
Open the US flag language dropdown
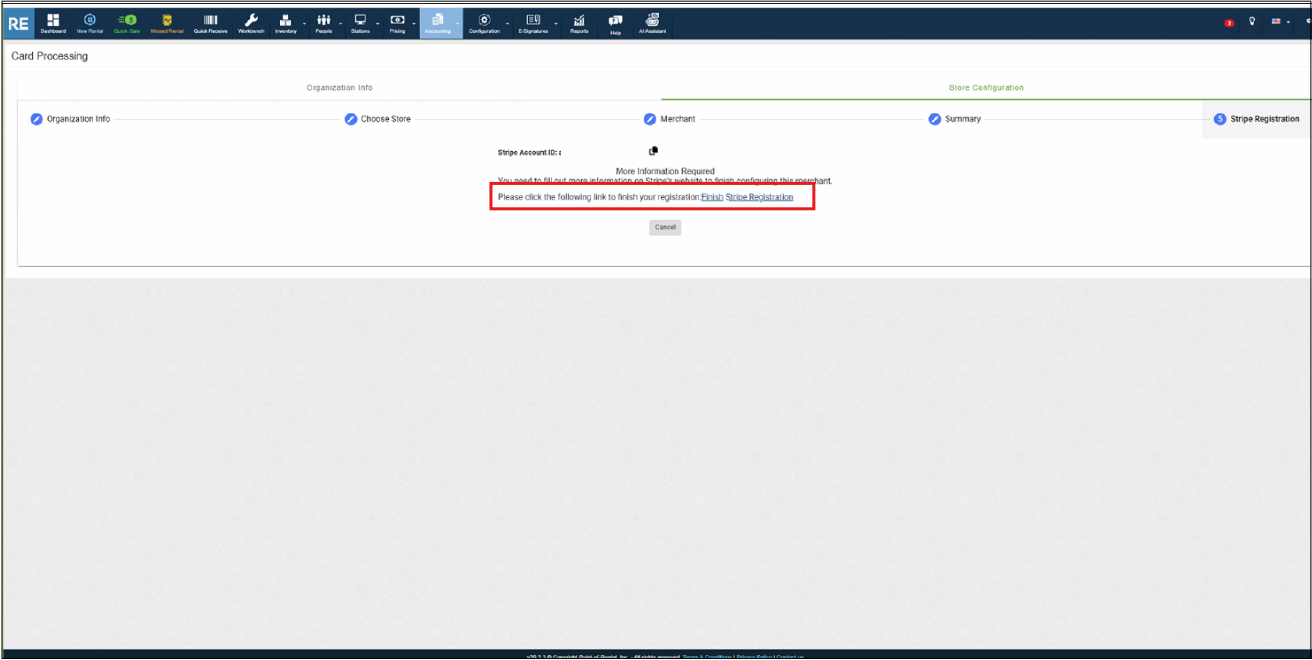coord(1280,22)
